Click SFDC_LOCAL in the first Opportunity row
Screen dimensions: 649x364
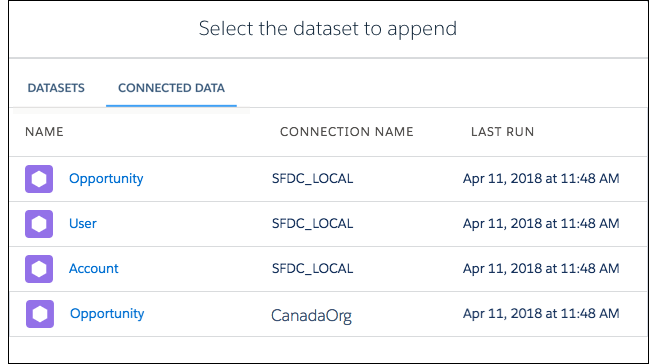click(x=312, y=178)
